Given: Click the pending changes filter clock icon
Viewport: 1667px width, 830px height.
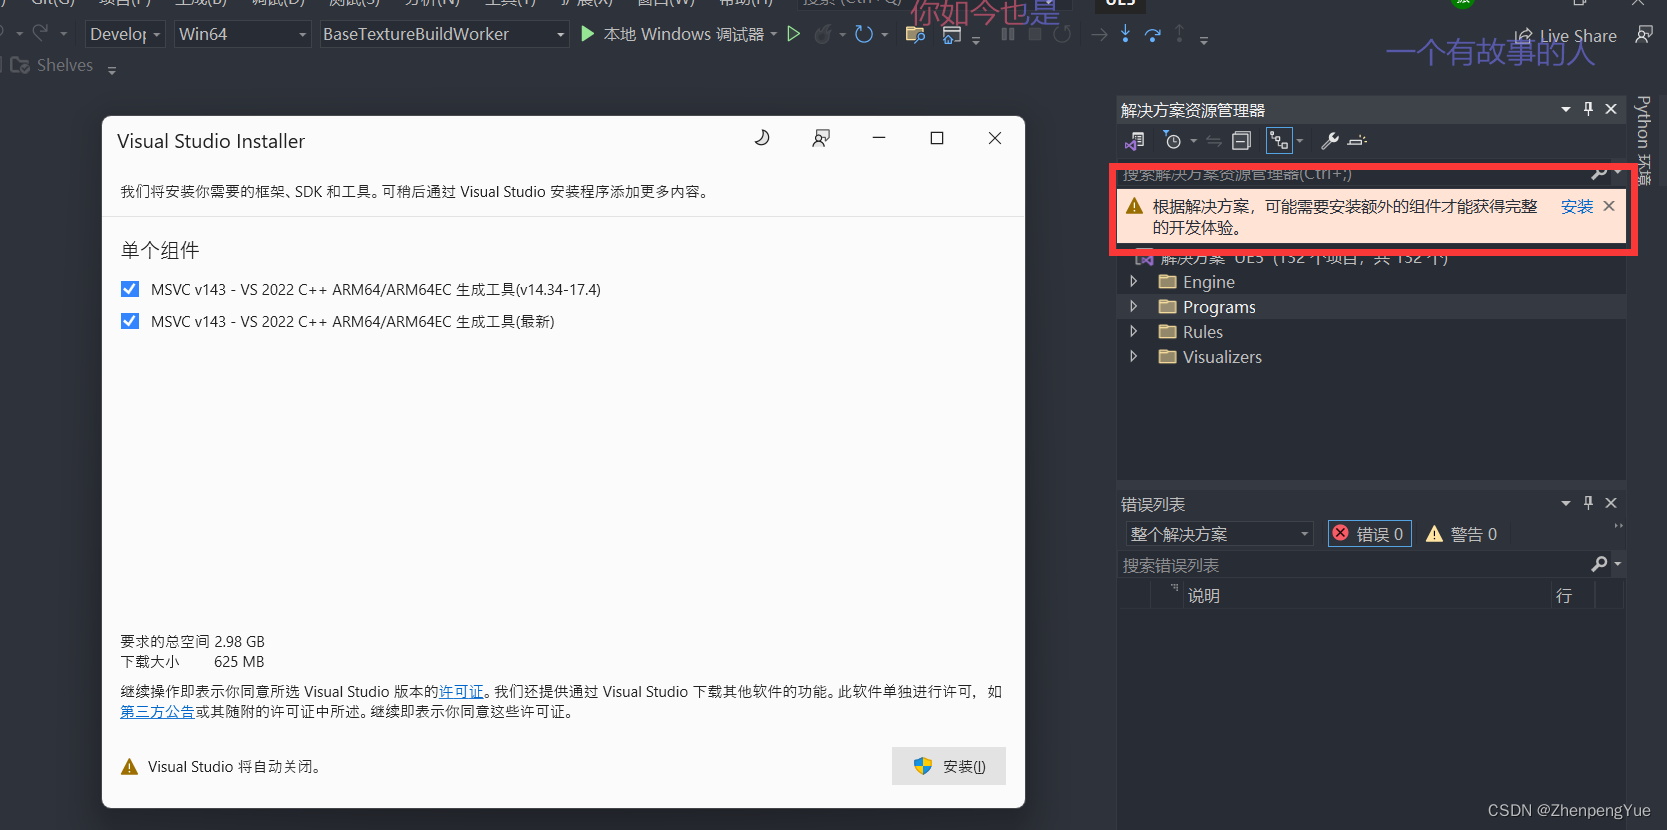Looking at the screenshot, I should (1174, 141).
